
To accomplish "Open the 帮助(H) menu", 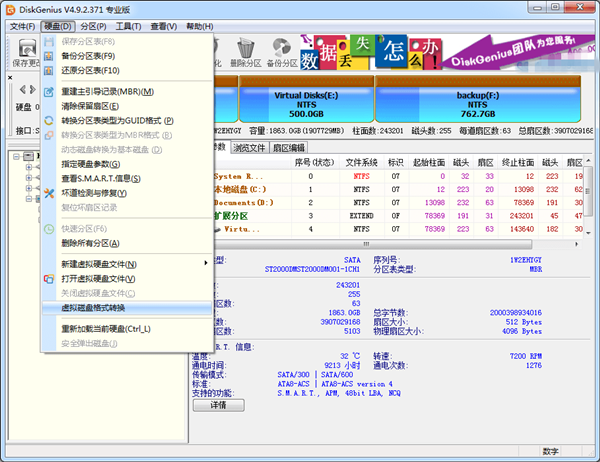I will pyautogui.click(x=199, y=26).
